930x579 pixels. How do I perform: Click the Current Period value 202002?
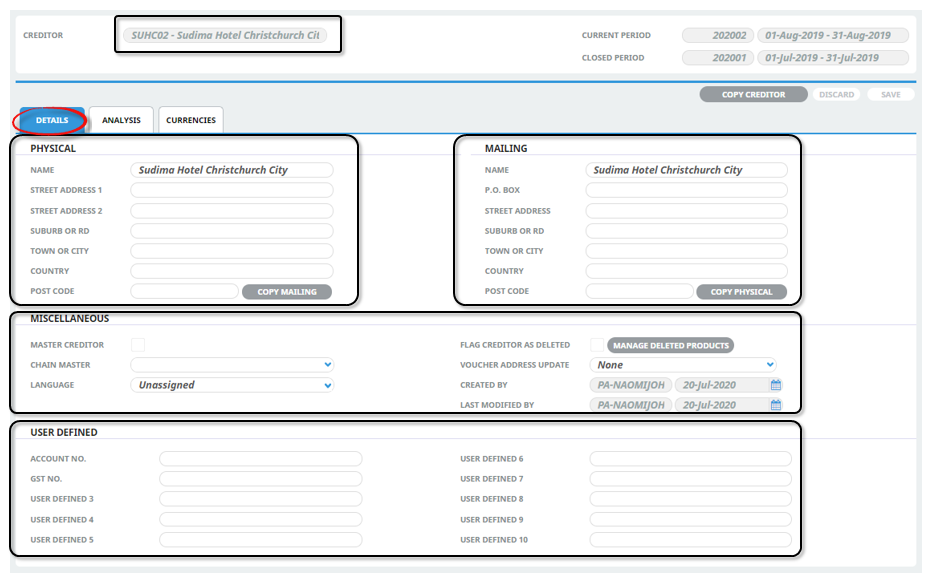point(718,36)
